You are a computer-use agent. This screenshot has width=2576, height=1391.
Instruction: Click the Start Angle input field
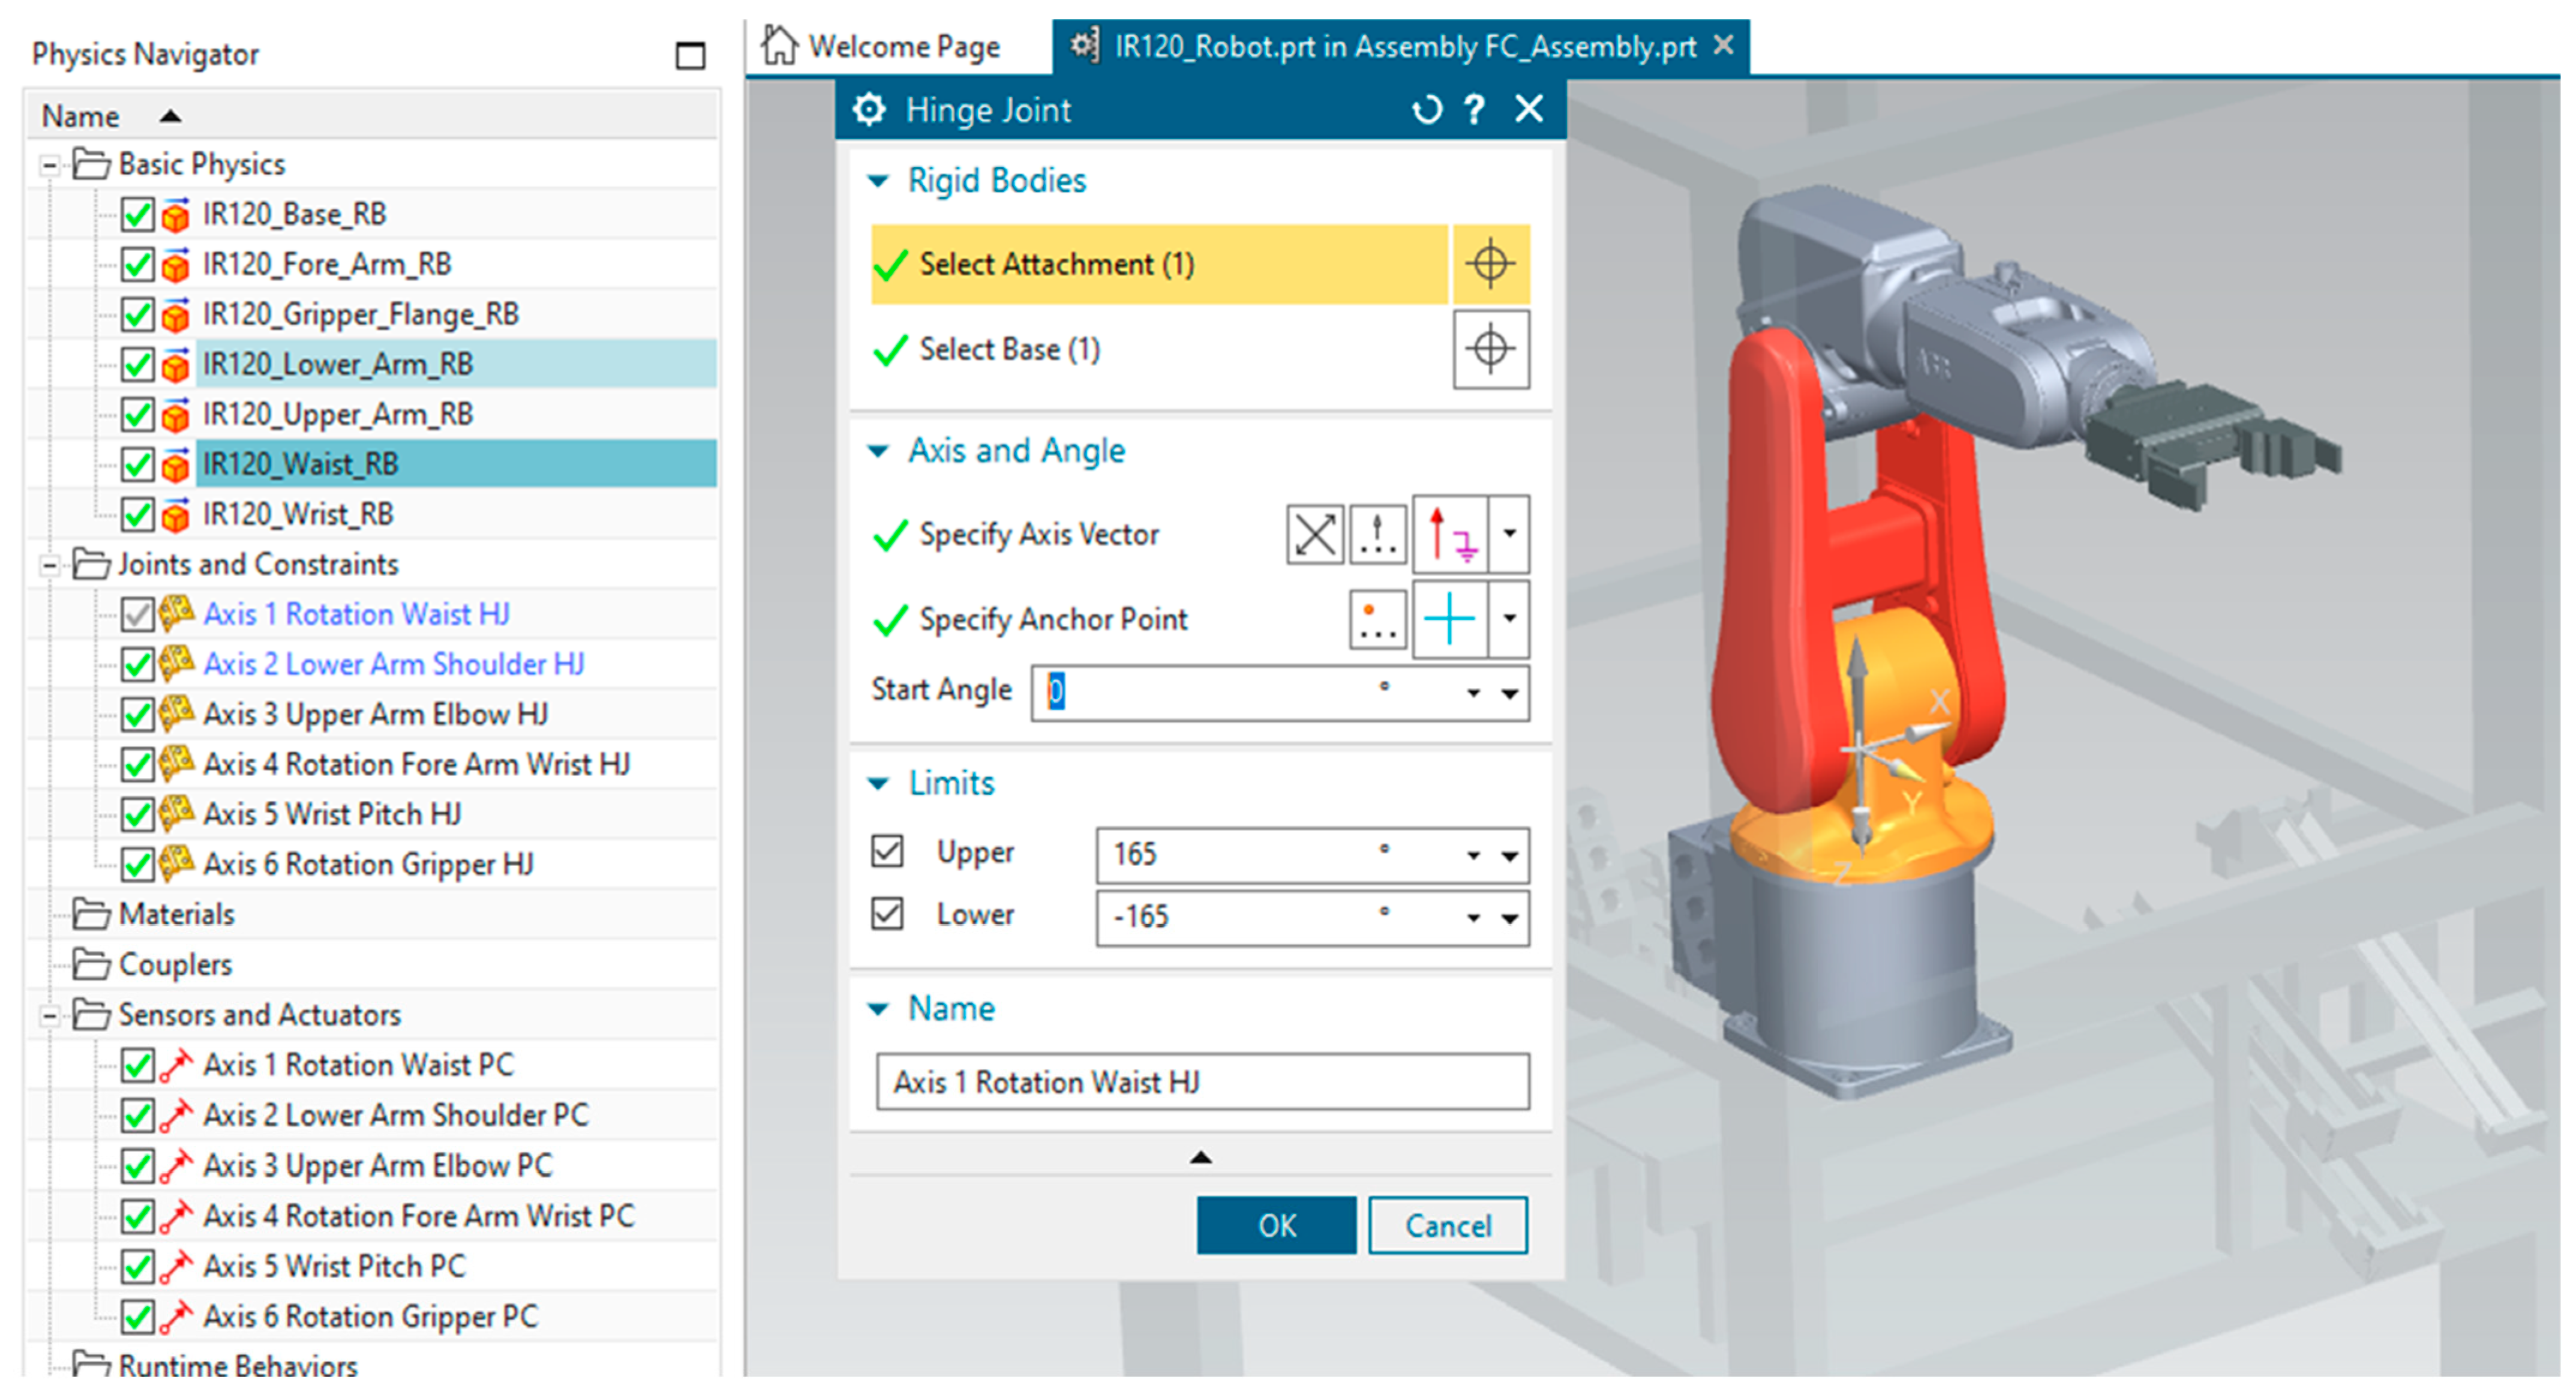tap(1200, 692)
